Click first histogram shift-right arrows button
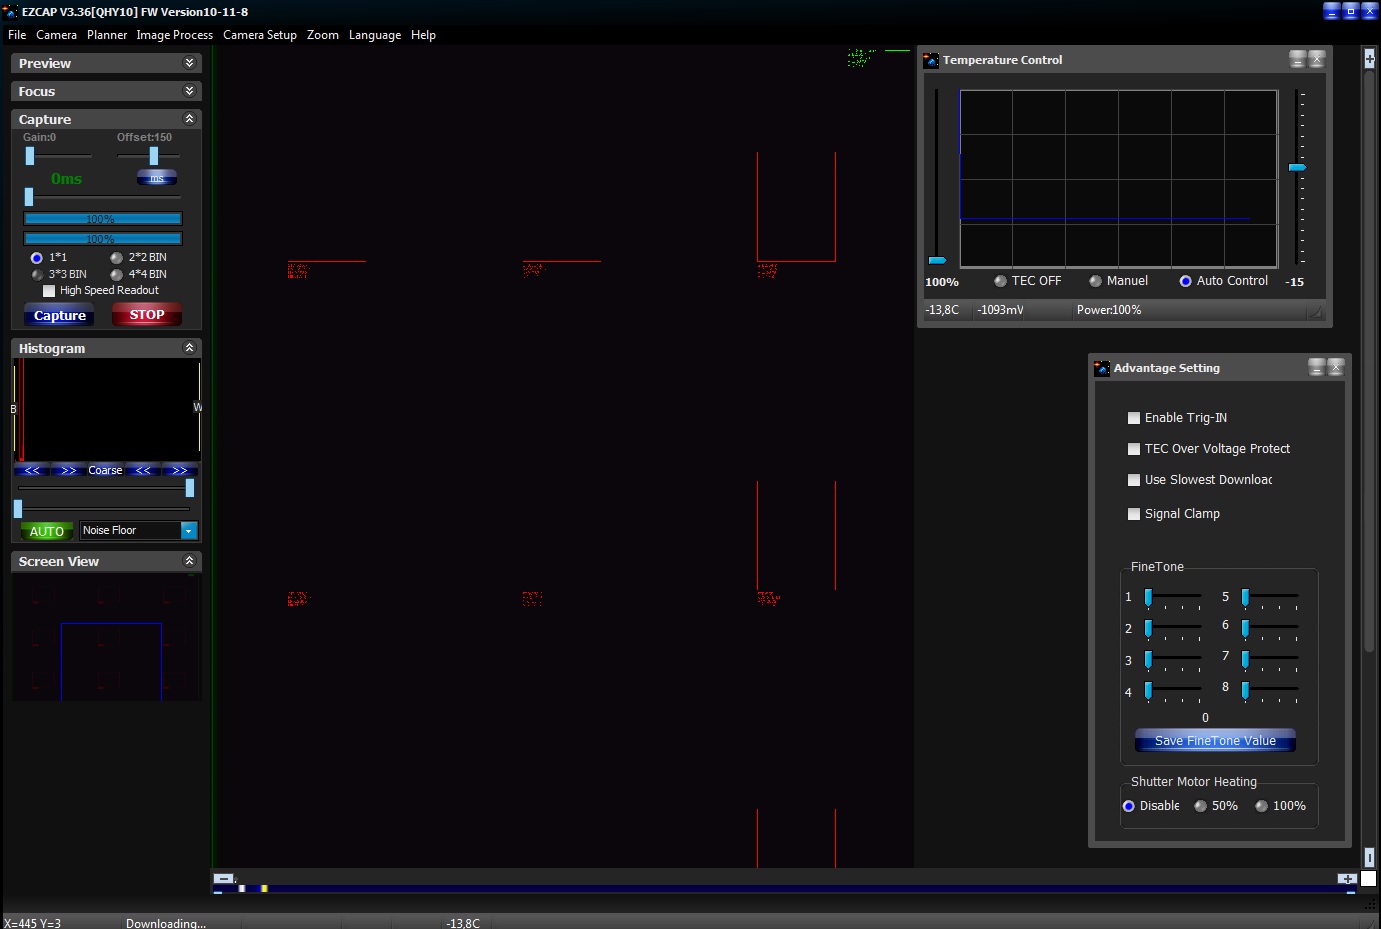1381x929 pixels. point(68,470)
